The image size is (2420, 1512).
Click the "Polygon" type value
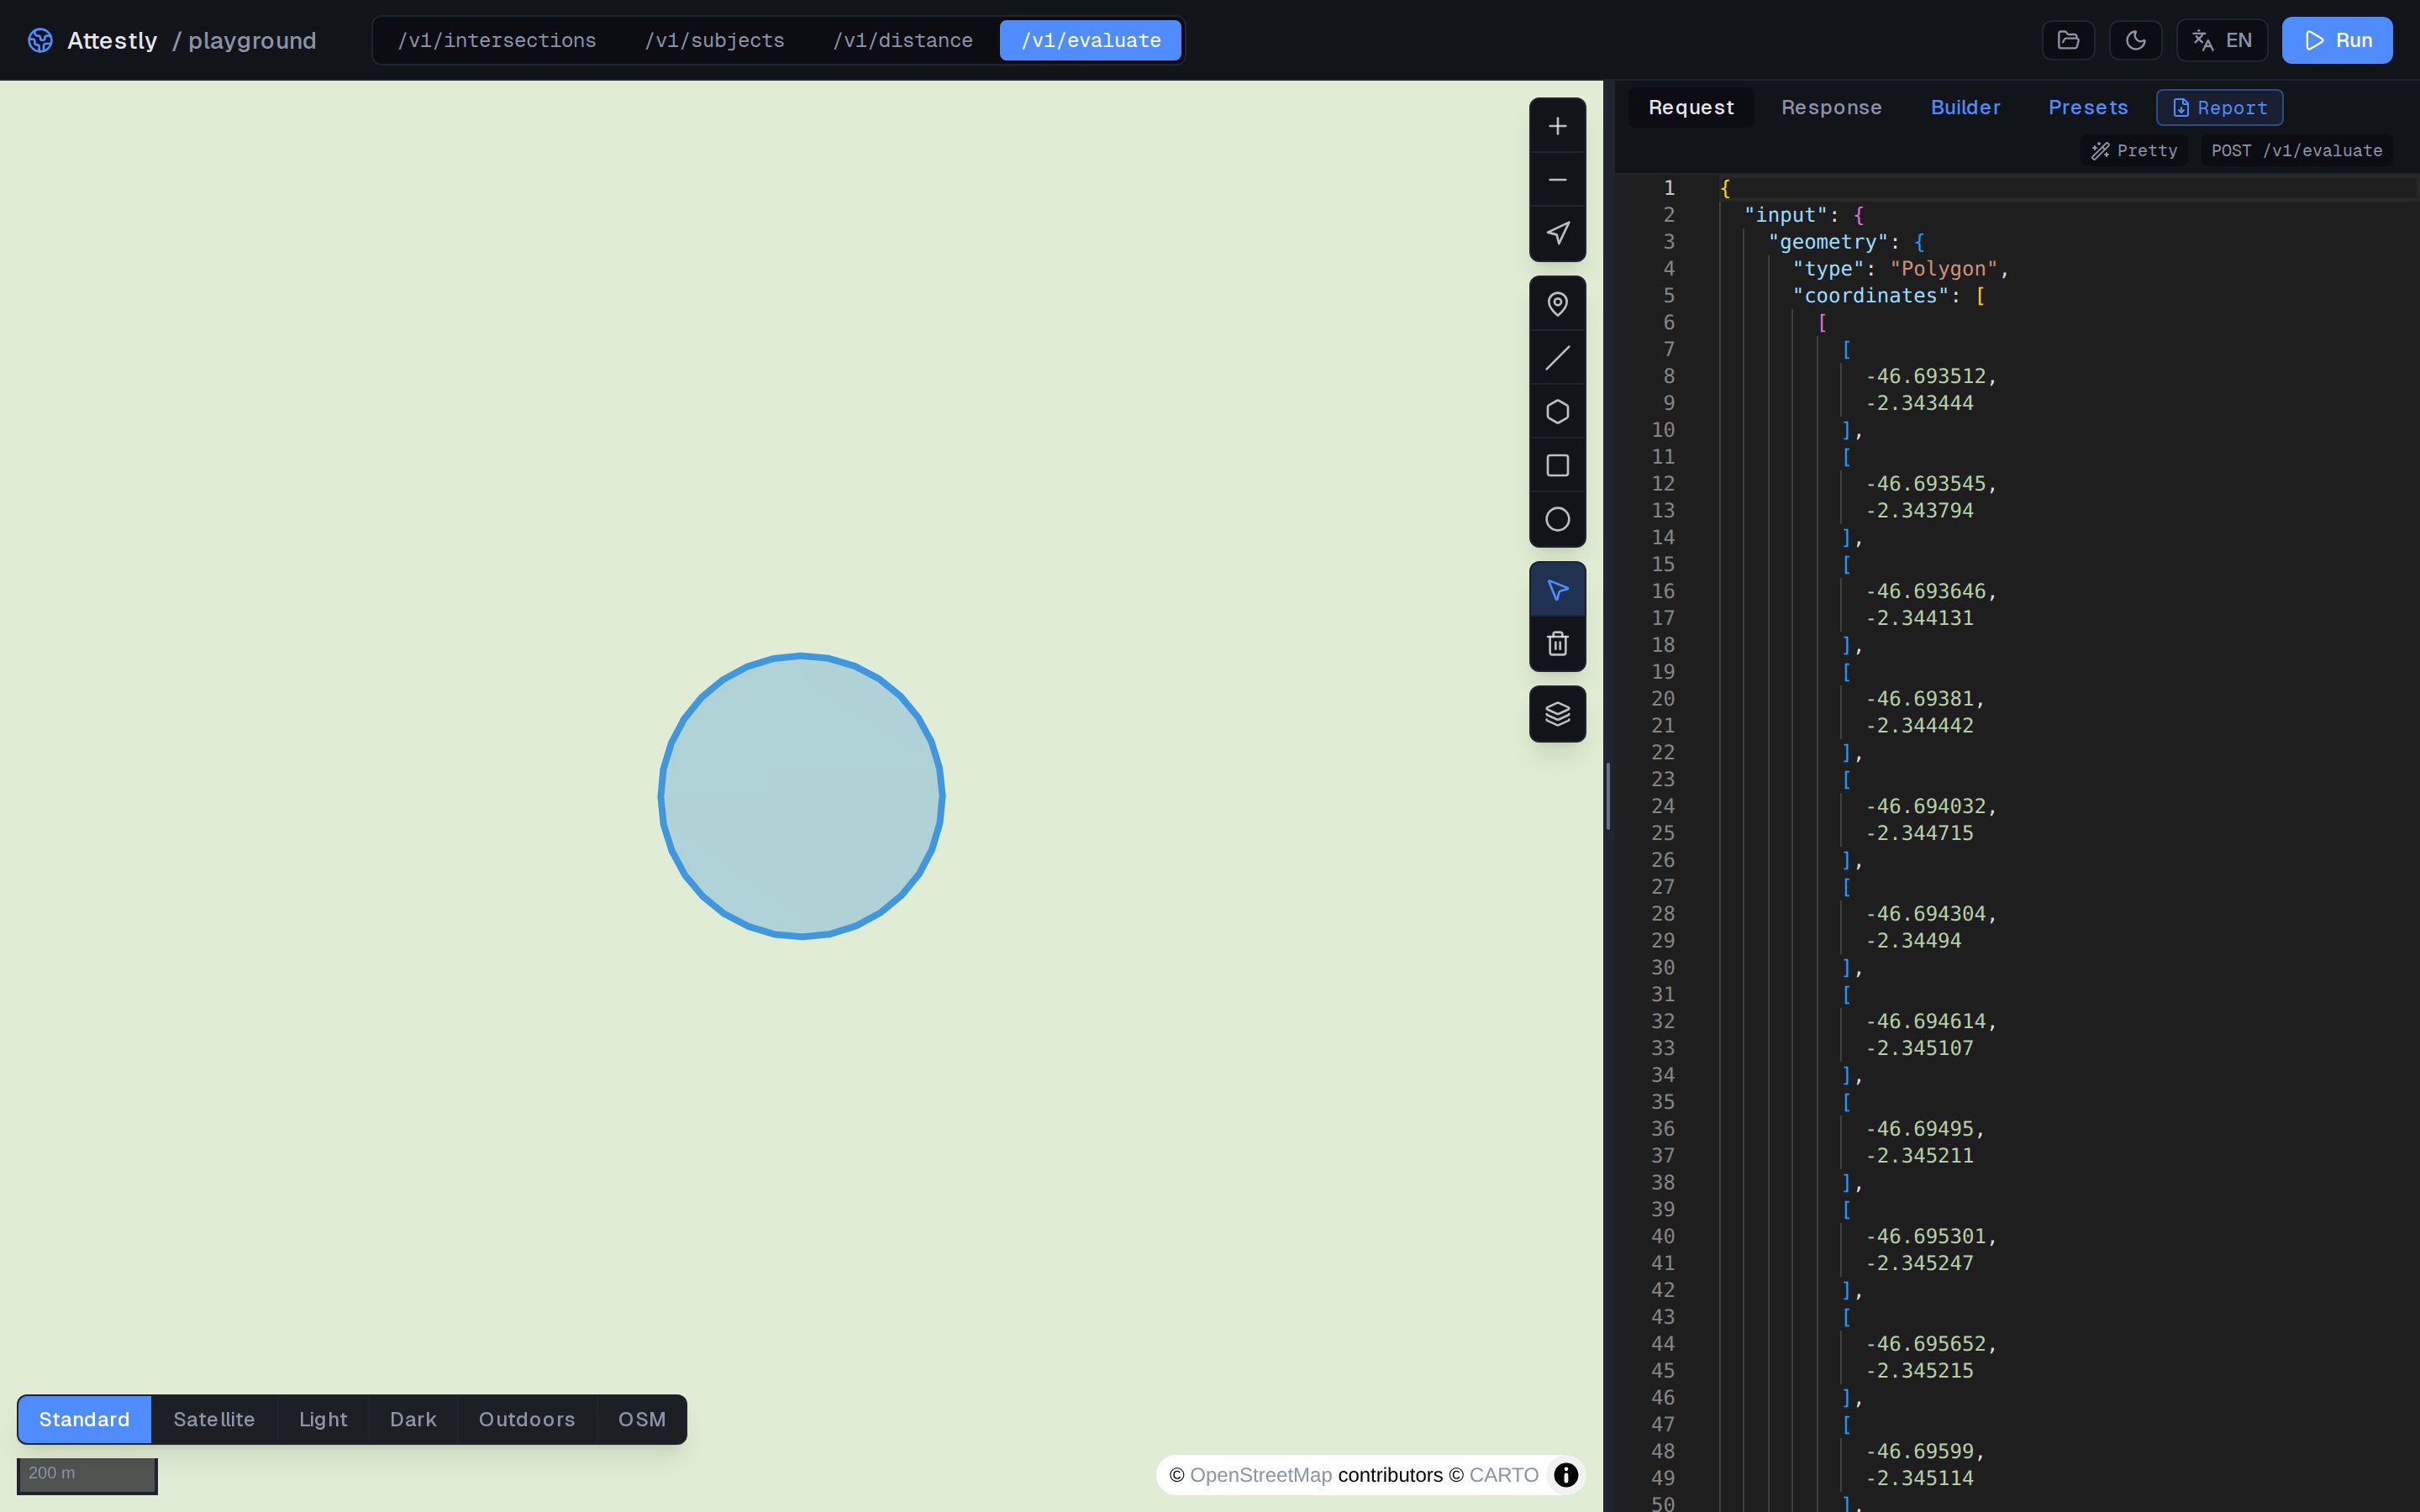pos(1943,269)
